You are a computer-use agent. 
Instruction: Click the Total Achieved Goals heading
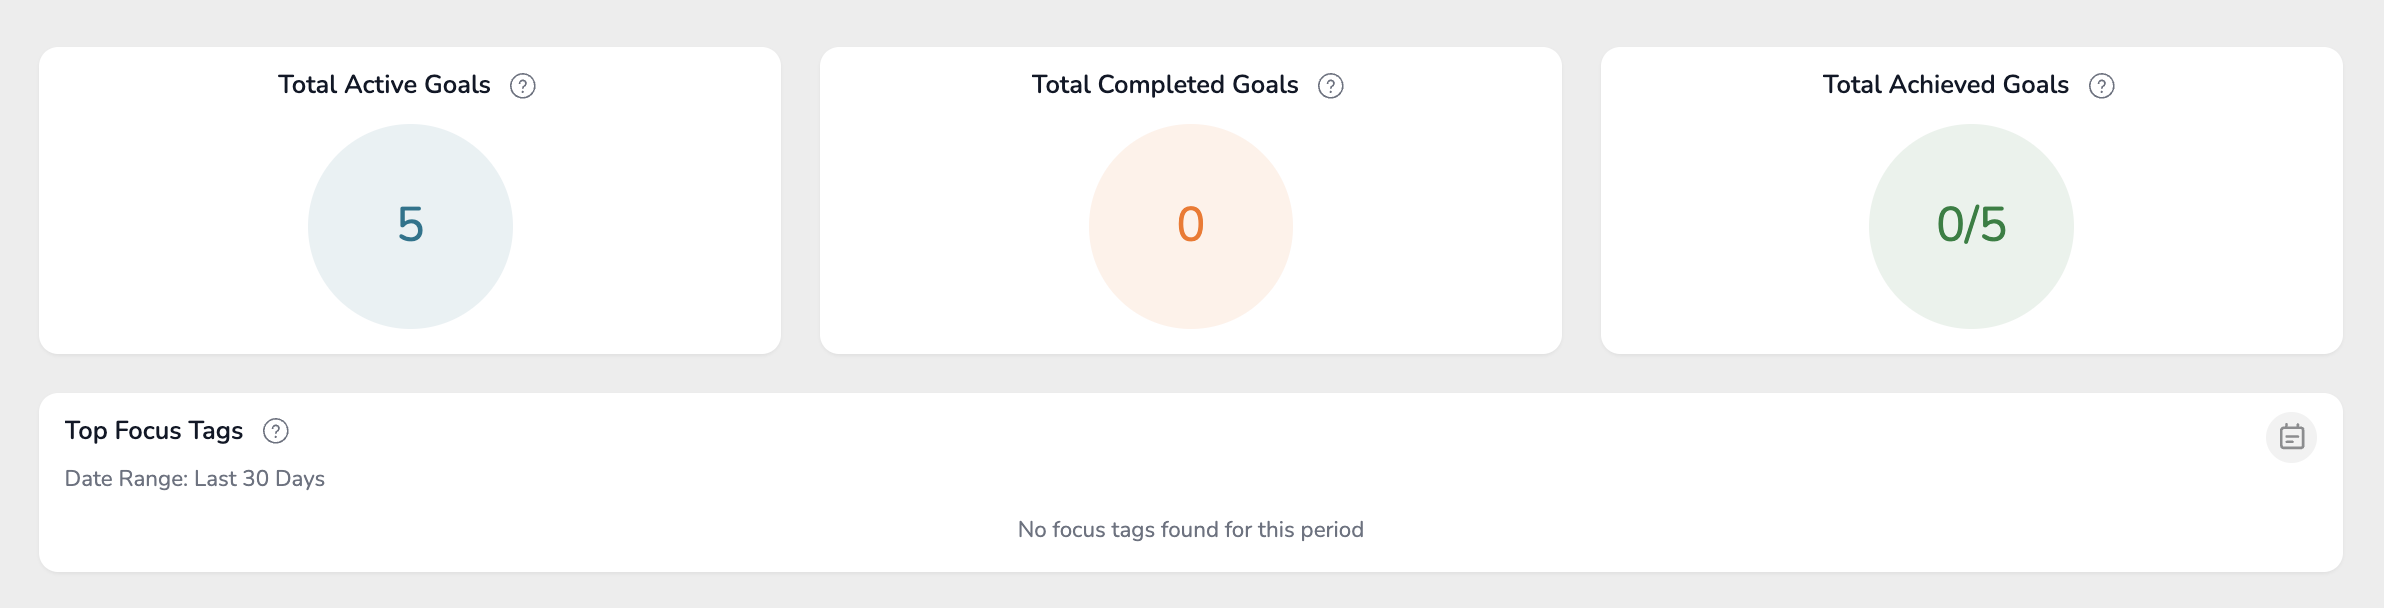coord(1945,85)
